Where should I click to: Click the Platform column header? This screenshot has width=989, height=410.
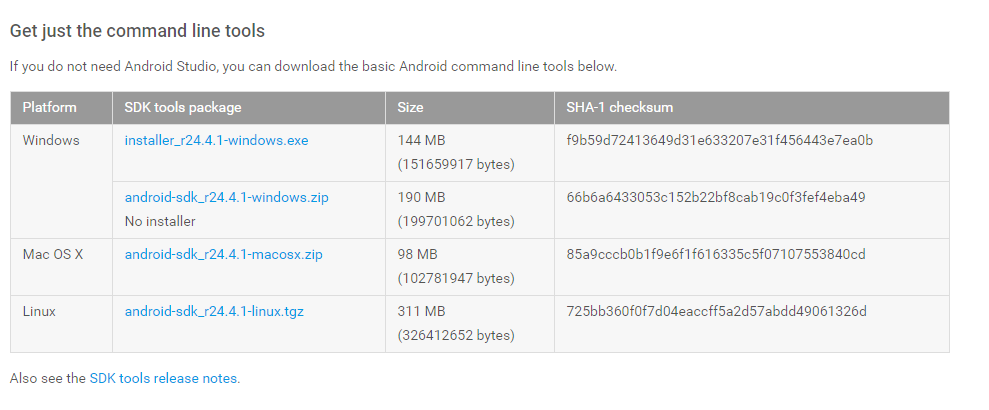point(49,108)
